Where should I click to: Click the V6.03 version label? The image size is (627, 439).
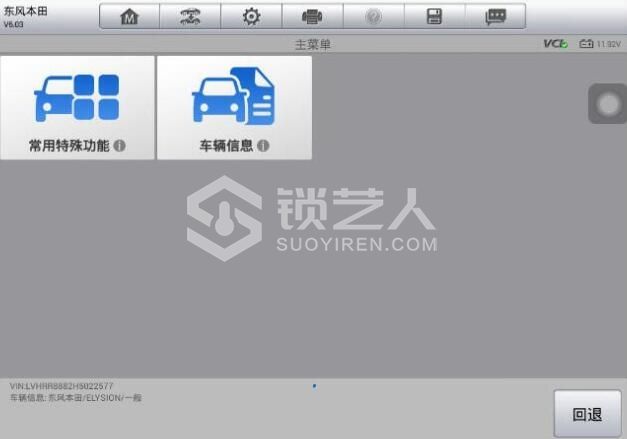pyautogui.click(x=14, y=24)
